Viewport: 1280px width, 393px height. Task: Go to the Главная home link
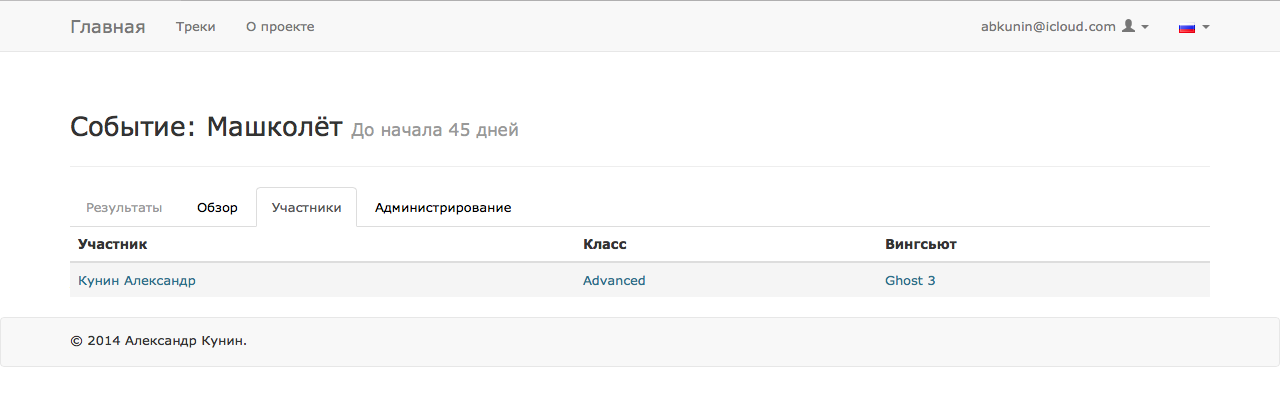pos(108,27)
